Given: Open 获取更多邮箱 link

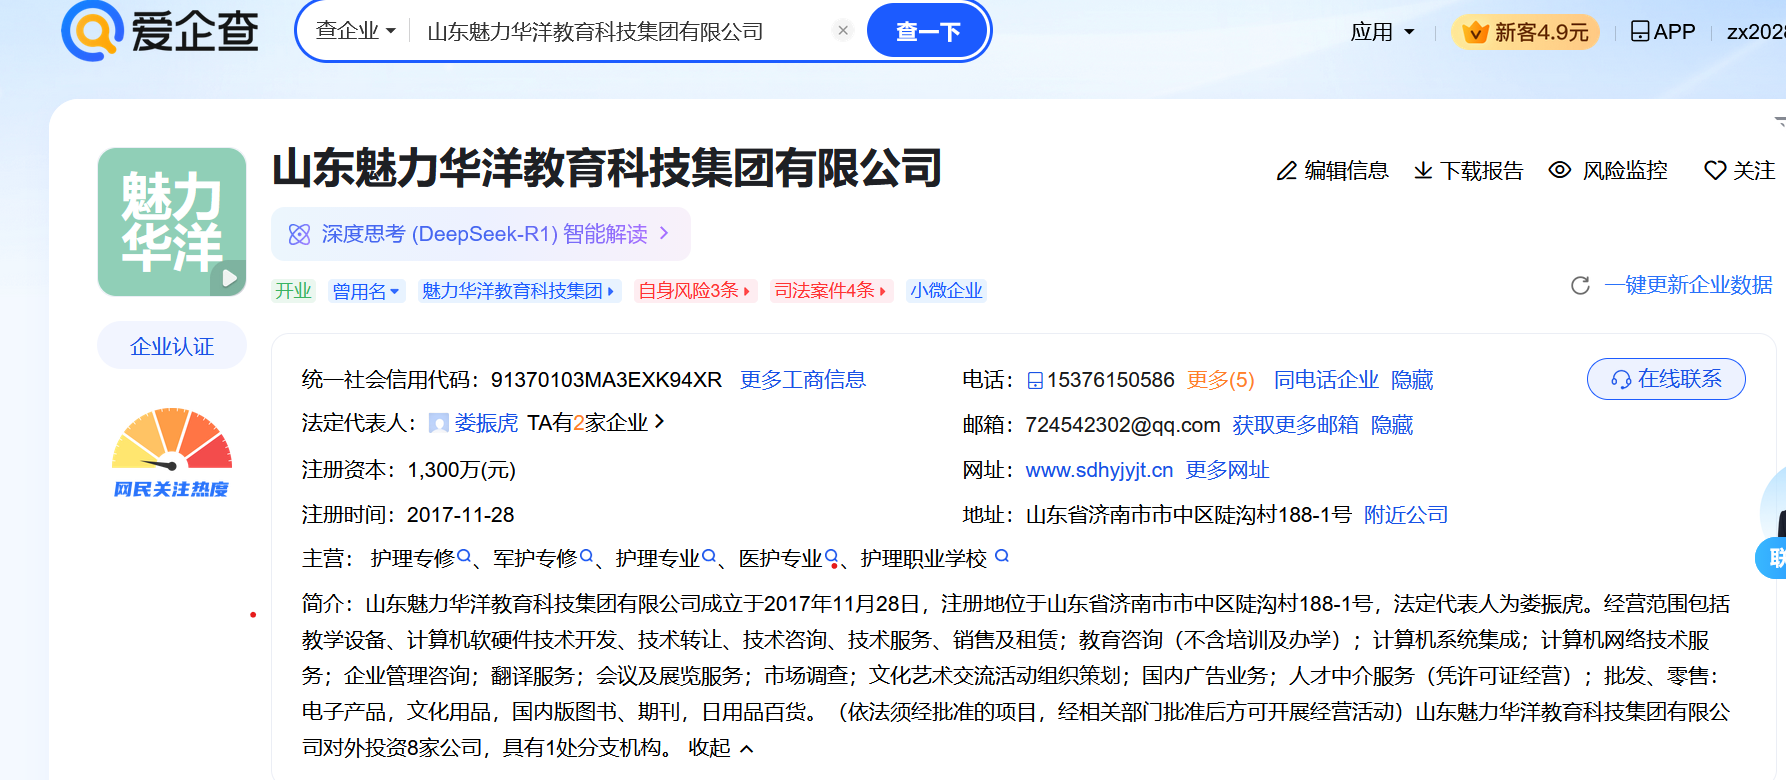Looking at the screenshot, I should point(1295,425).
